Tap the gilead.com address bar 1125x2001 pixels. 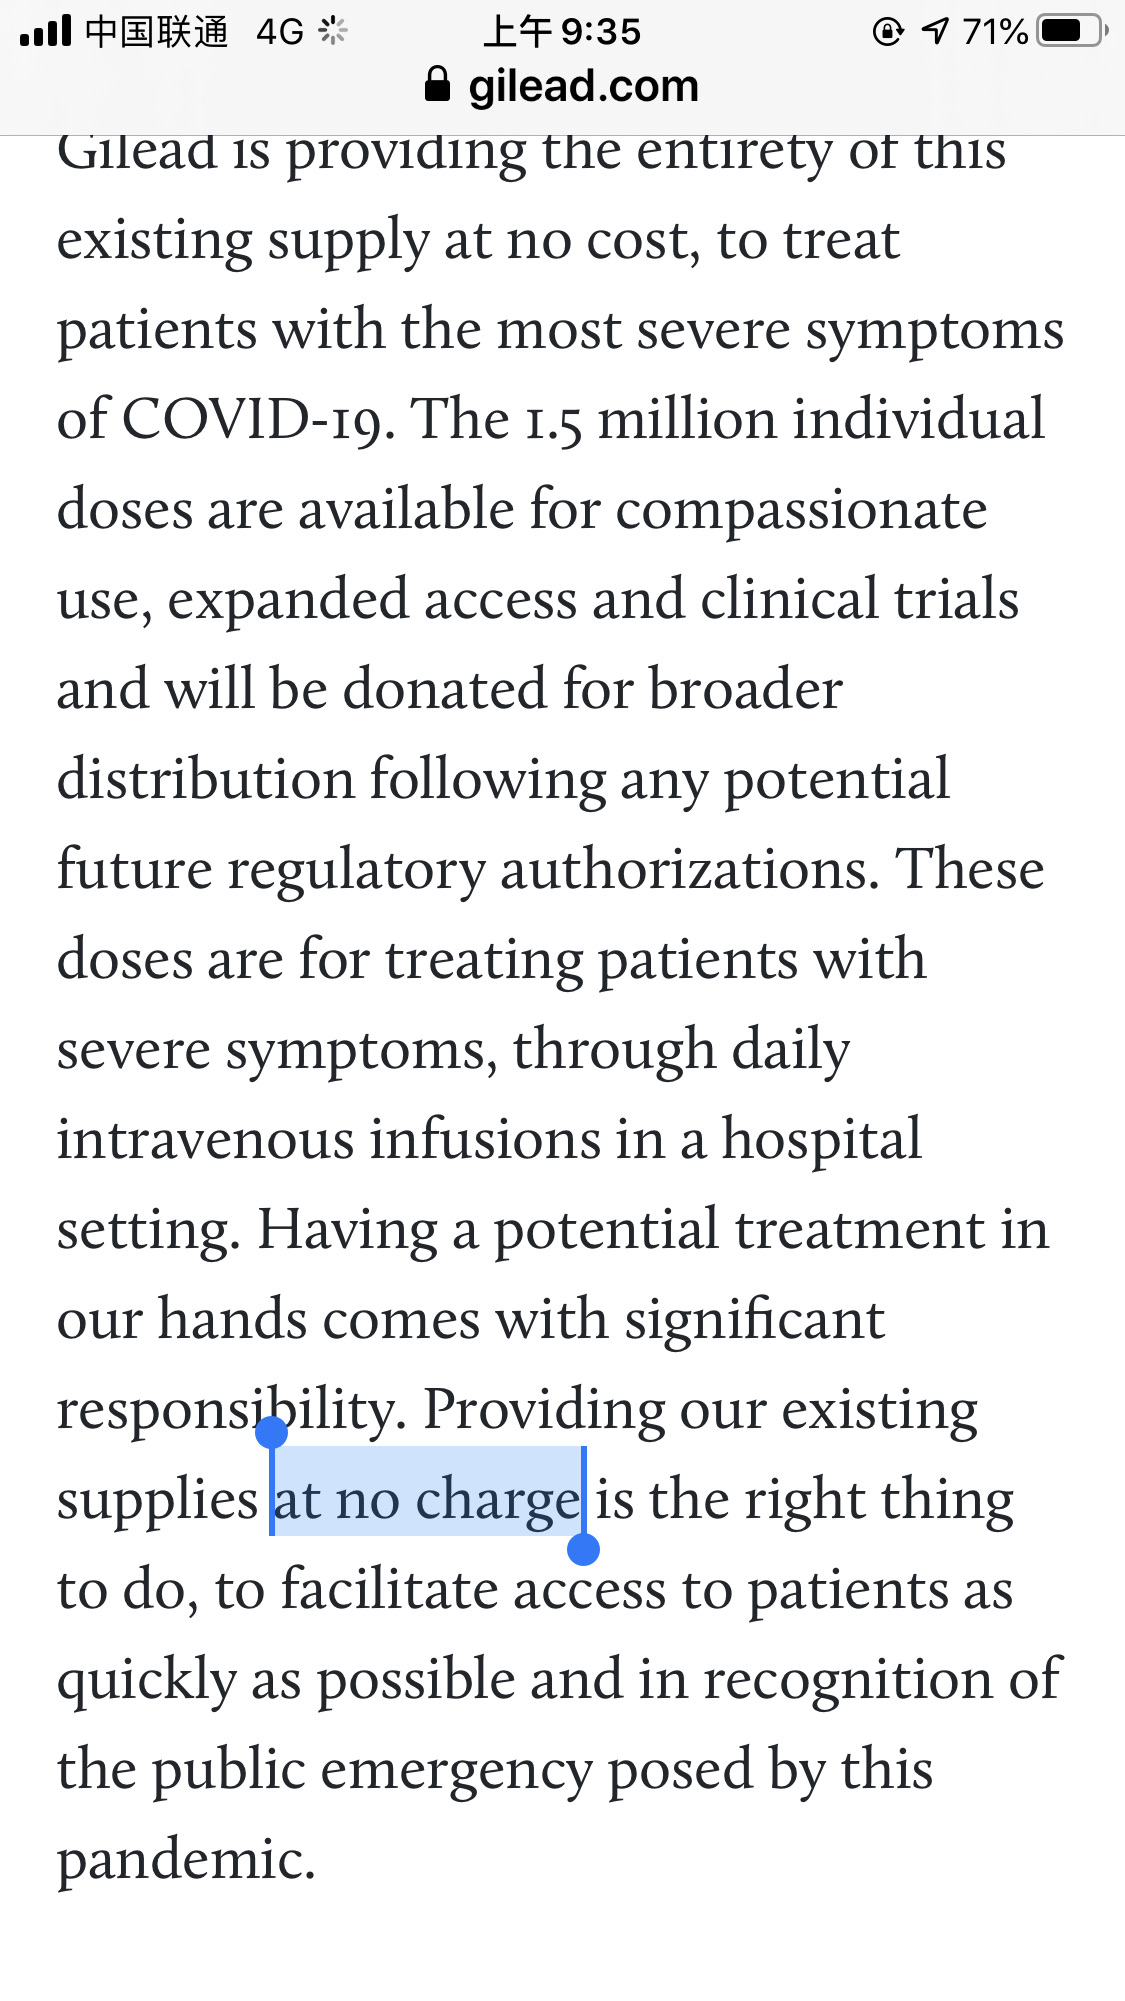click(x=562, y=86)
